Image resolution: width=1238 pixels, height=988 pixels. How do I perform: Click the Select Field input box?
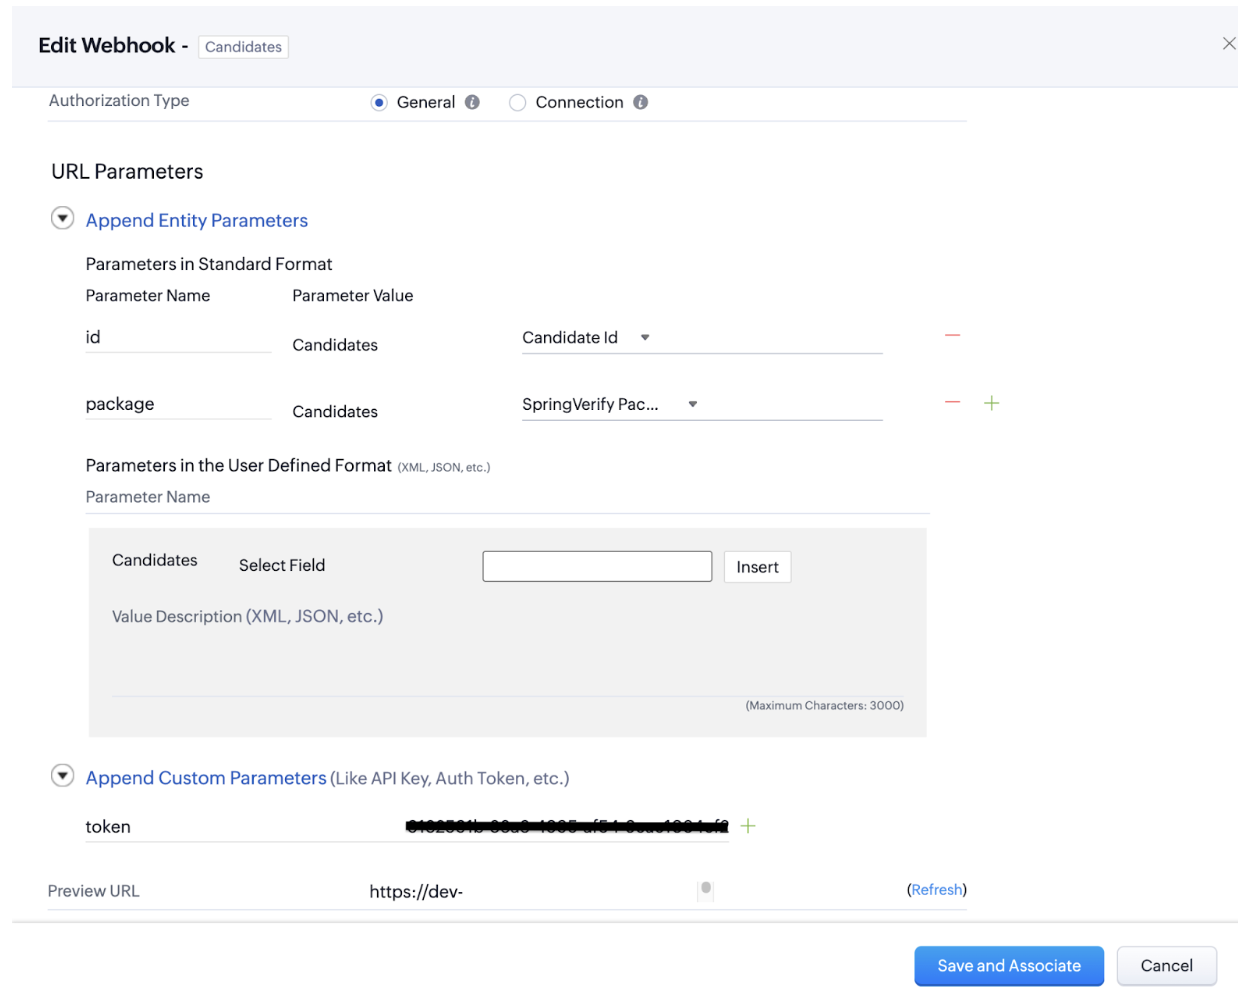coord(597,567)
